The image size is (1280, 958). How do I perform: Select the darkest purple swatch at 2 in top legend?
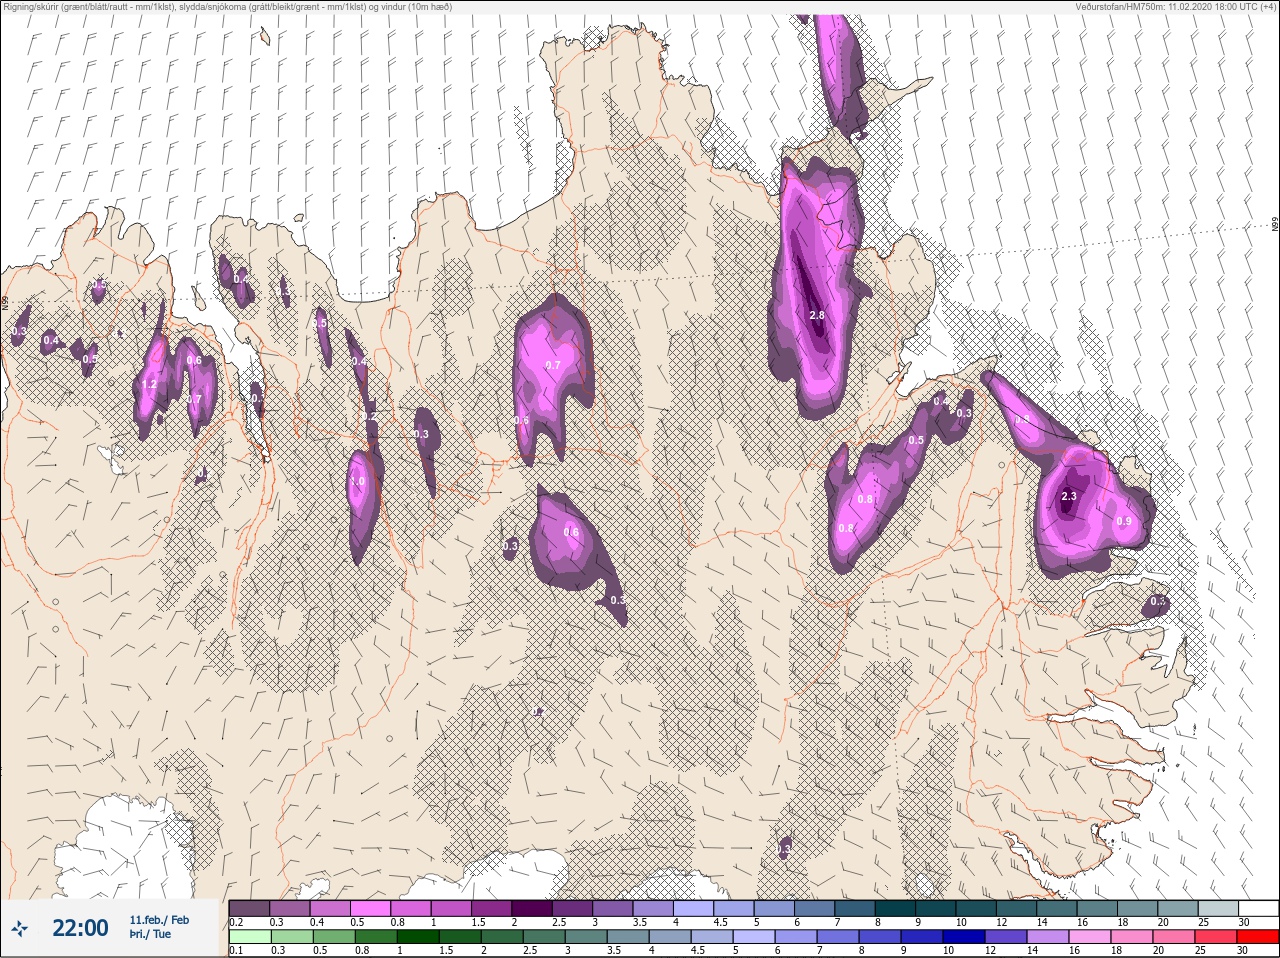(x=532, y=908)
